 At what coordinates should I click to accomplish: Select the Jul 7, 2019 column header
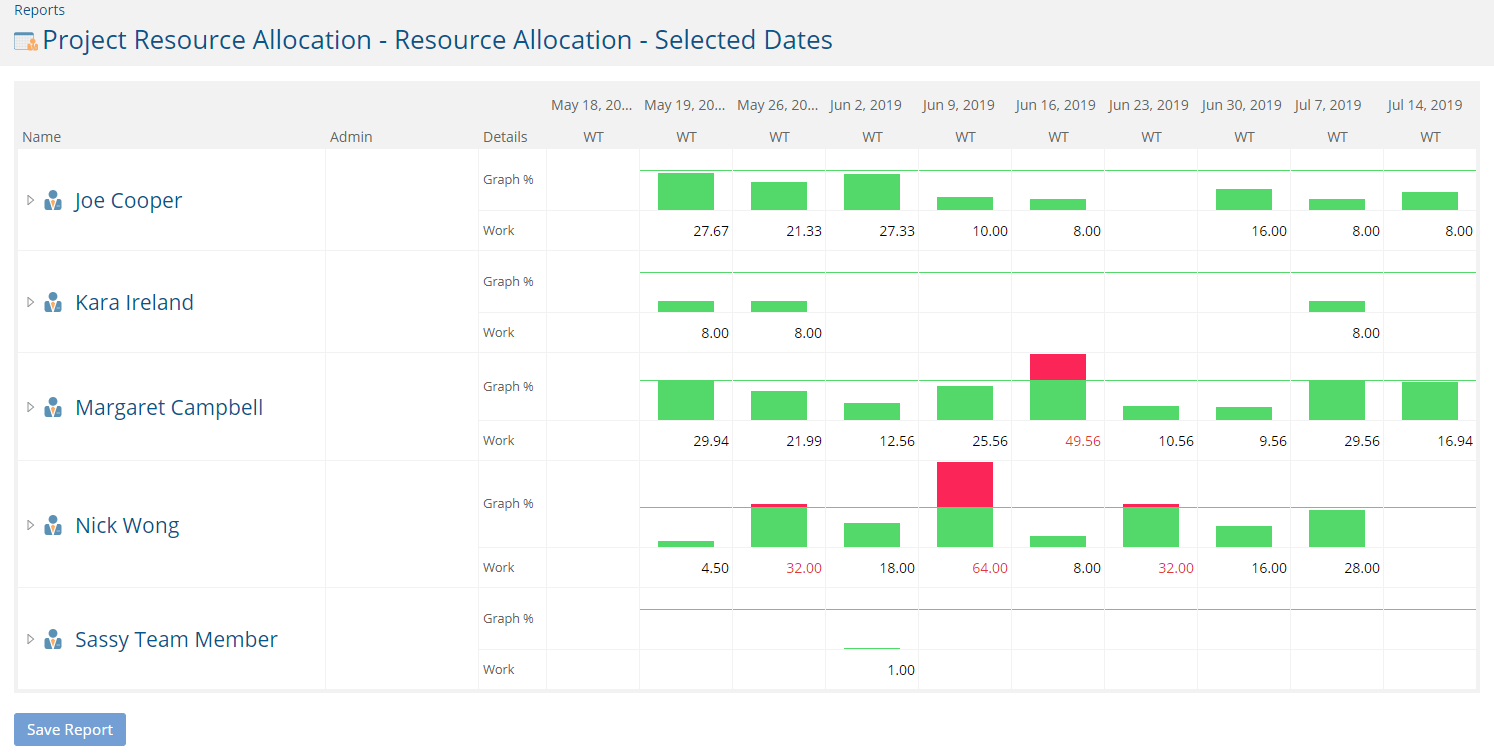(x=1328, y=105)
